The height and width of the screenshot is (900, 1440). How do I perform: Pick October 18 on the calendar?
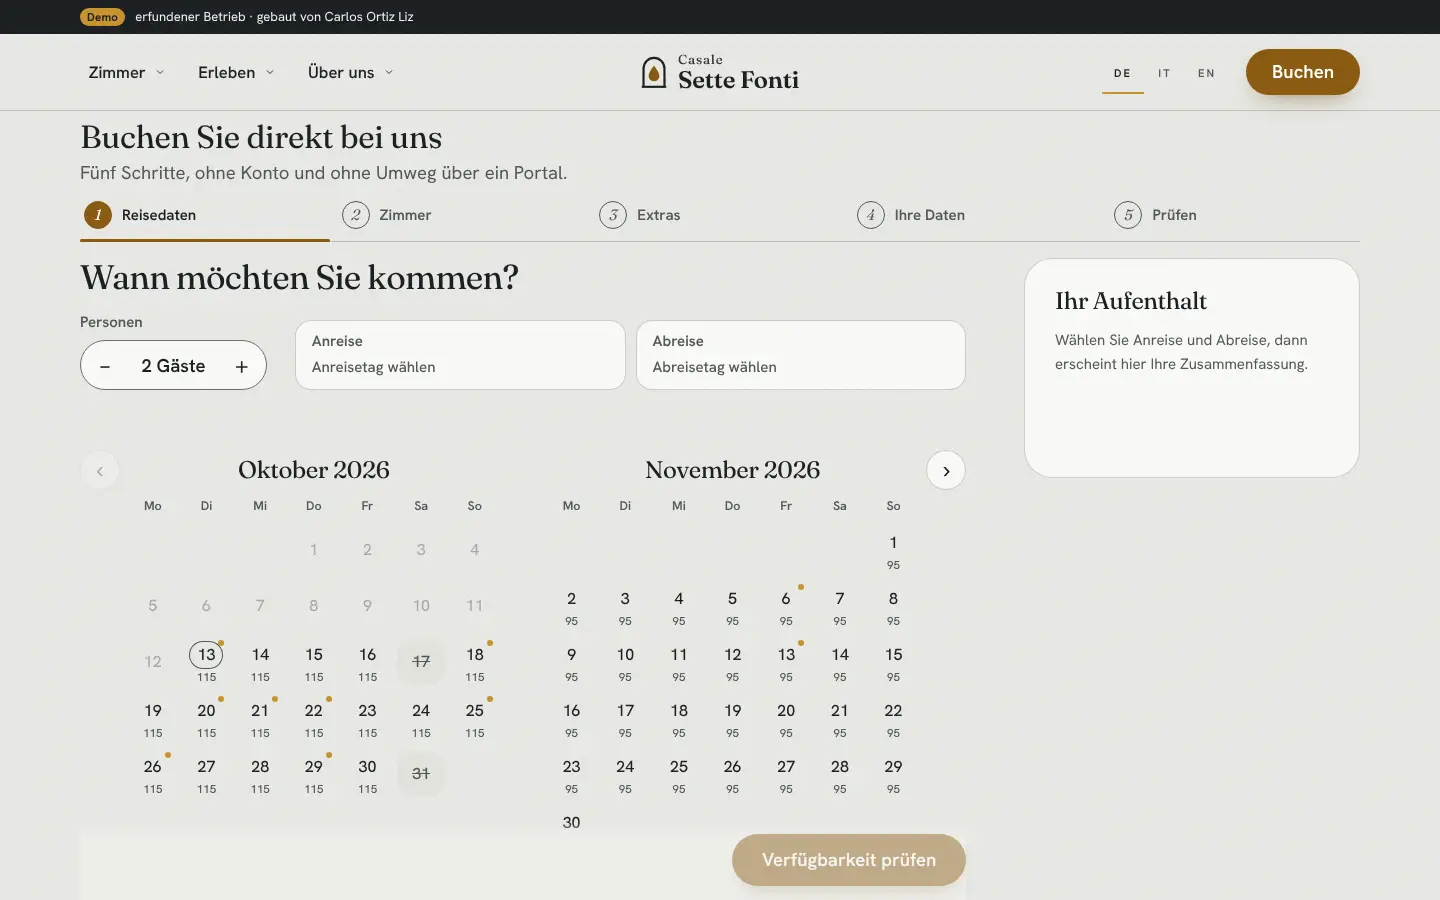[x=475, y=662]
